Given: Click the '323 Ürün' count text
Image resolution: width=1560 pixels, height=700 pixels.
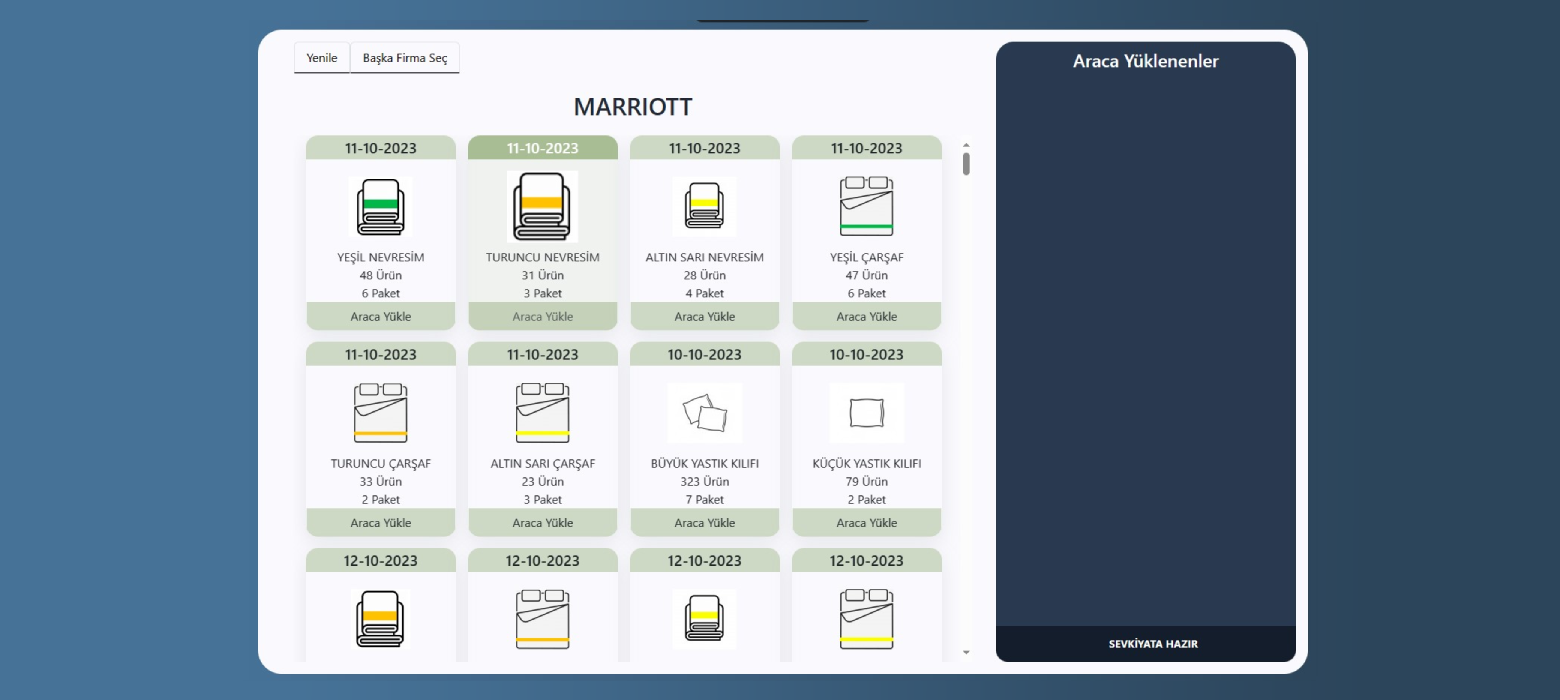Looking at the screenshot, I should click(x=705, y=481).
